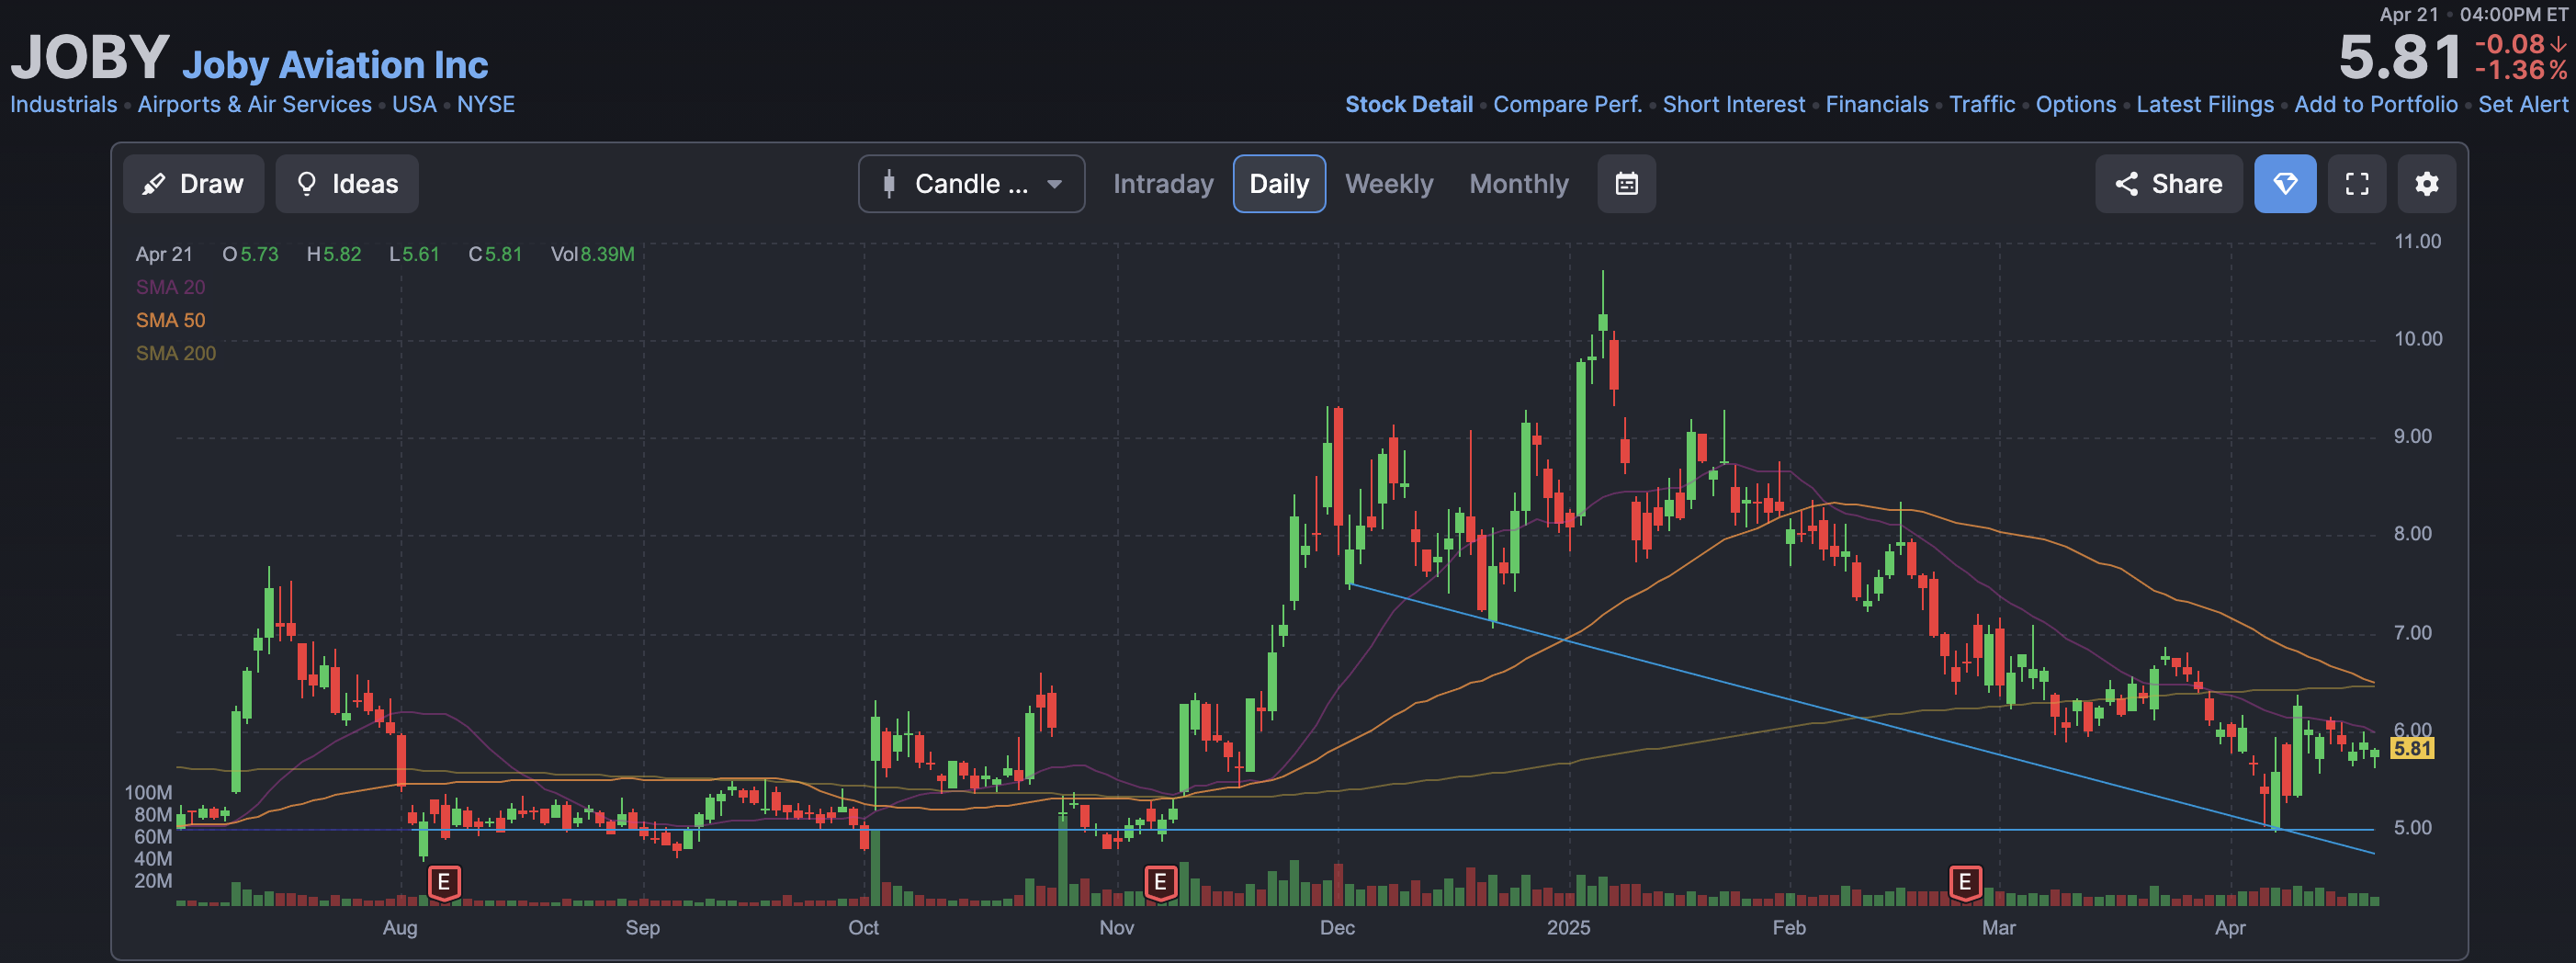2576x963 pixels.
Task: Click the lightbulb icon in Ideas
Action: [307, 184]
